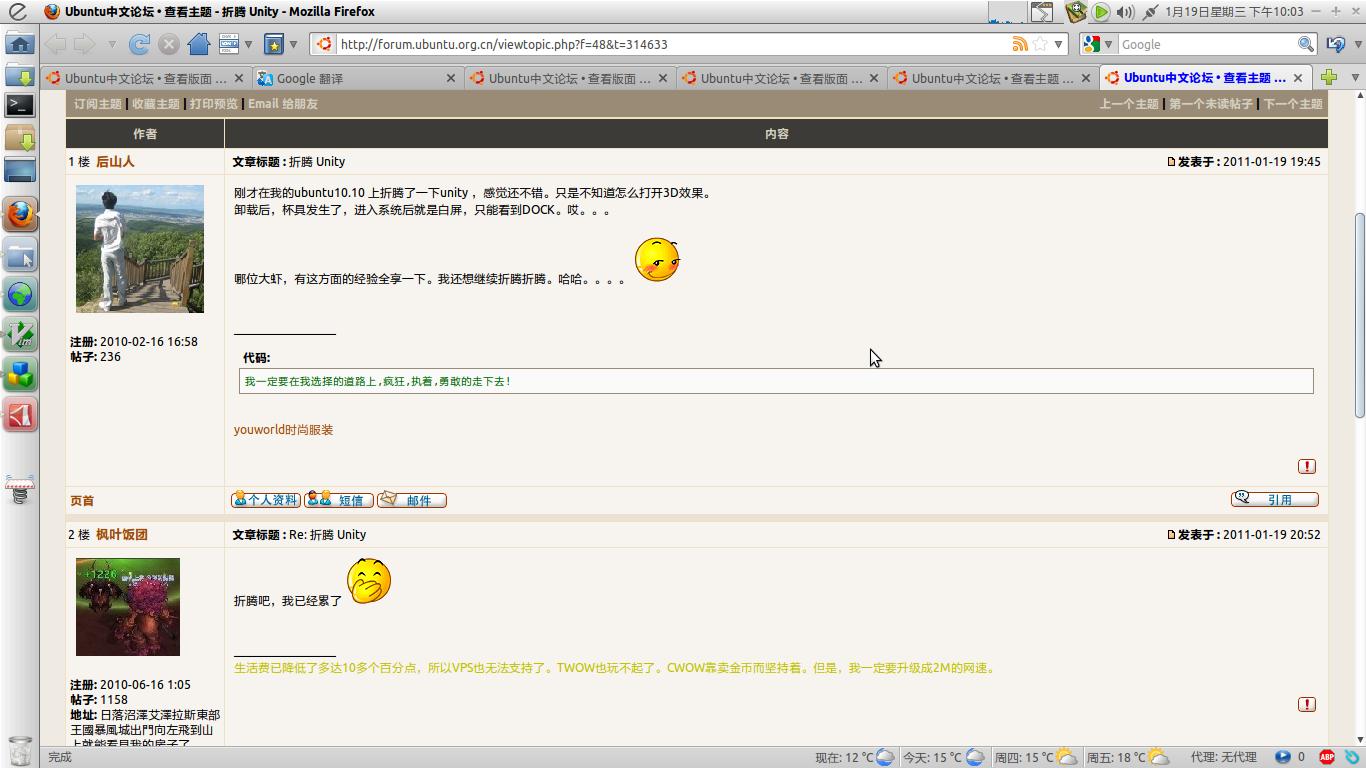Jump to 第一个未读帖子
The width and height of the screenshot is (1366, 768).
pos(1211,103)
